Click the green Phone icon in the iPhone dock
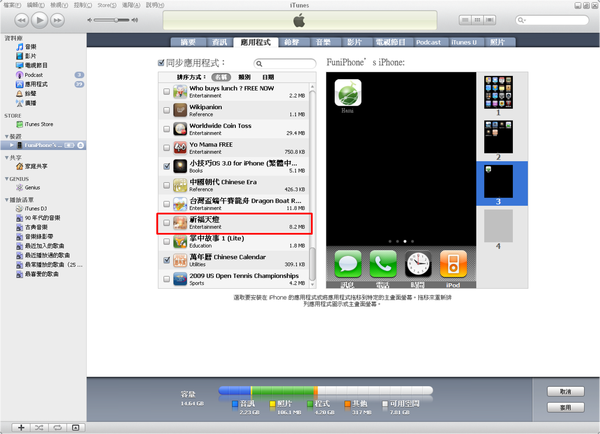 click(x=383, y=264)
